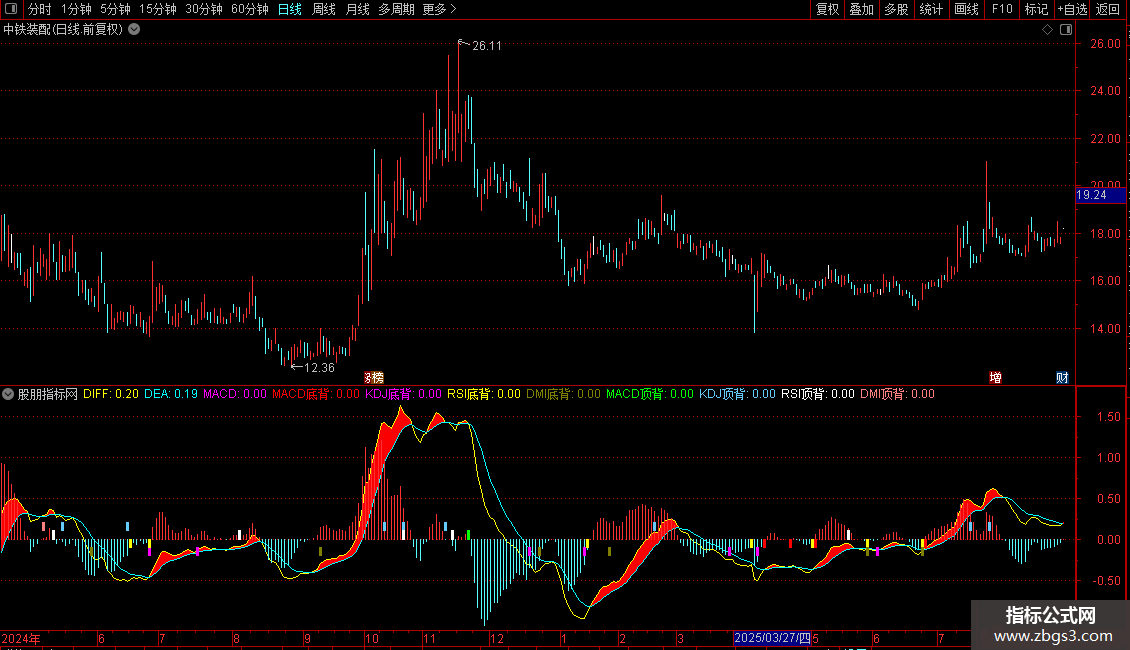Click the 2024年 label on time axis
1130x650 pixels.
pyautogui.click(x=21, y=638)
